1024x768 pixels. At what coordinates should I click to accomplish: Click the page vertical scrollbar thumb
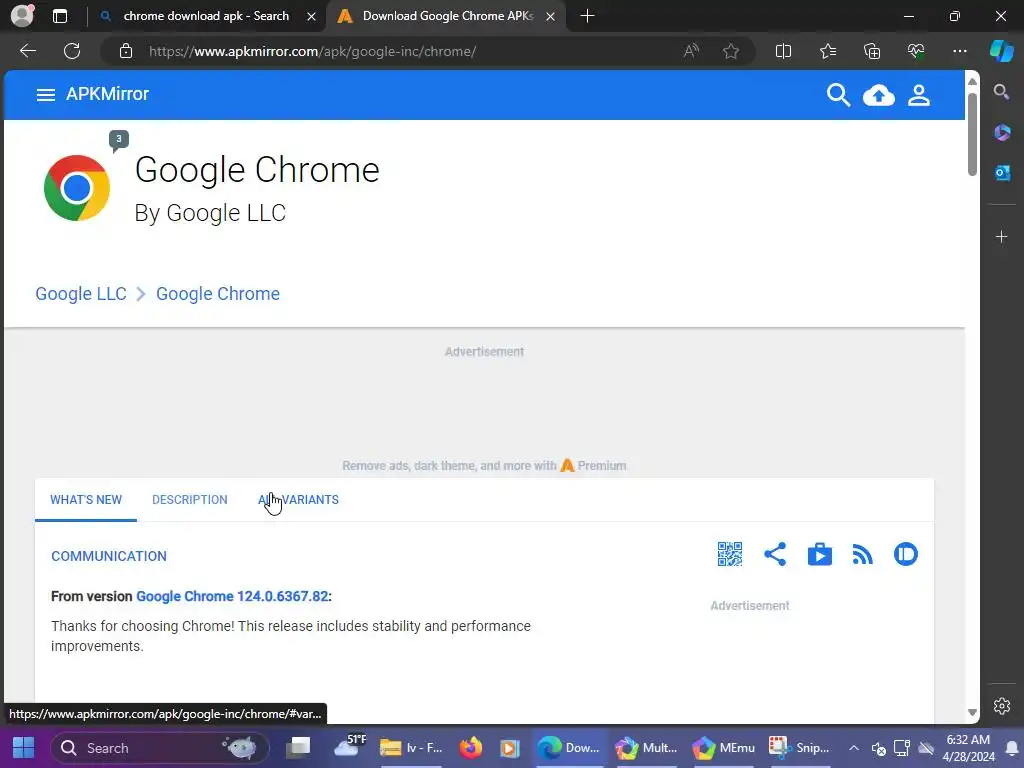(972, 134)
